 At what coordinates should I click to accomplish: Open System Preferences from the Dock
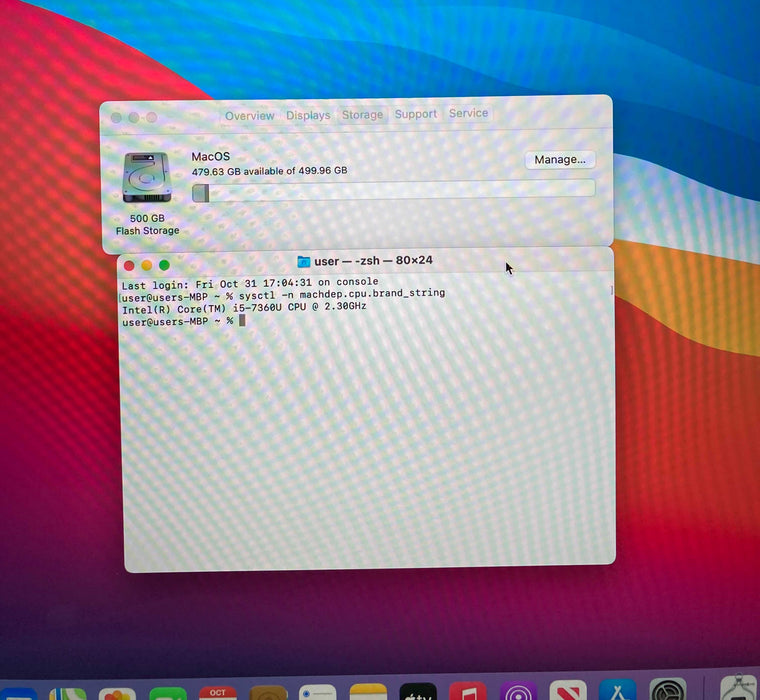[x=668, y=692]
